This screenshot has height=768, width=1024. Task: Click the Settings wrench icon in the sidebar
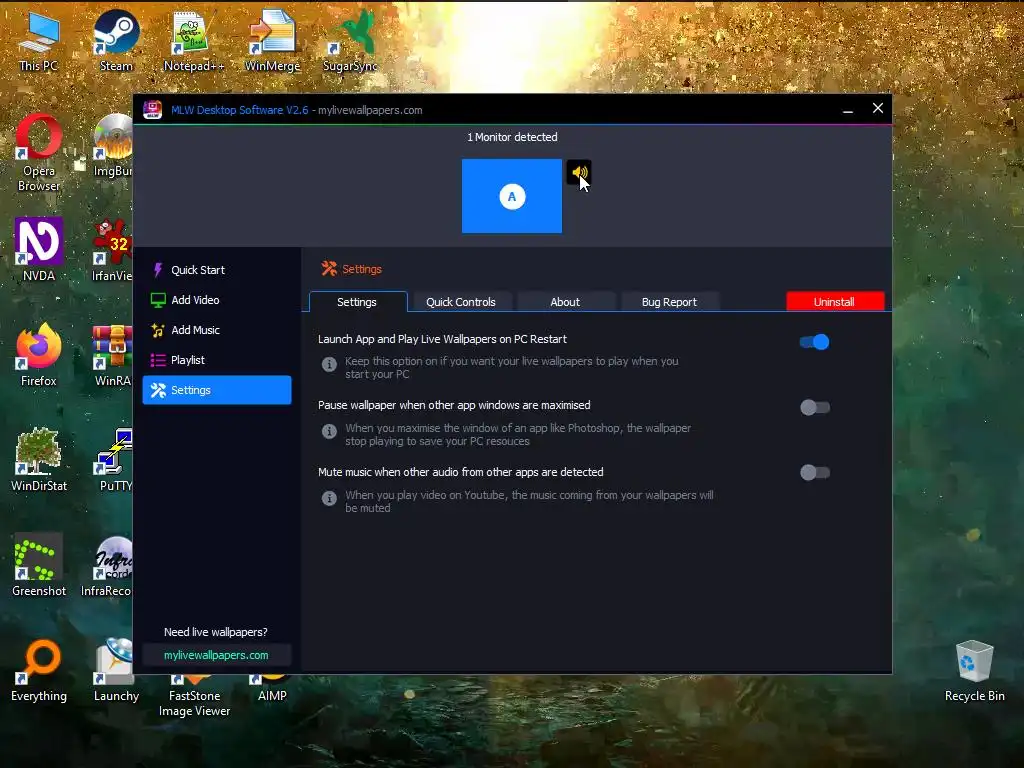click(x=157, y=390)
